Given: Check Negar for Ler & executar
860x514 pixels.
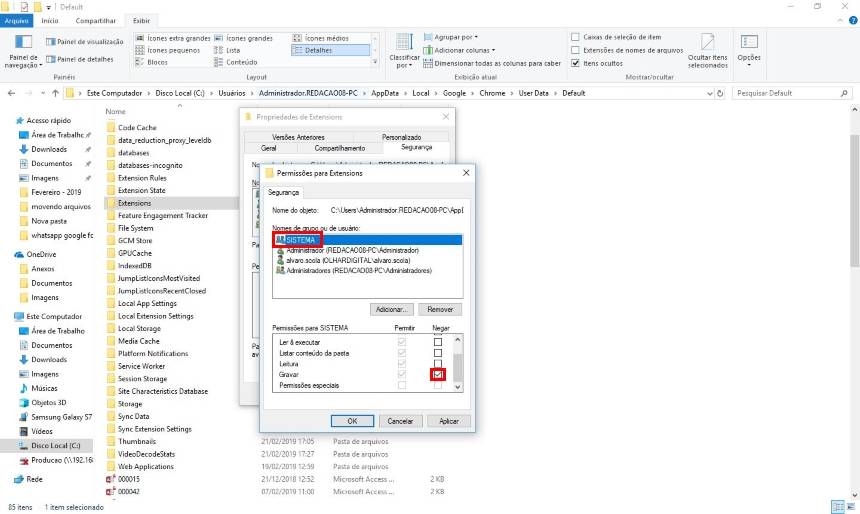Looking at the screenshot, I should click(438, 342).
